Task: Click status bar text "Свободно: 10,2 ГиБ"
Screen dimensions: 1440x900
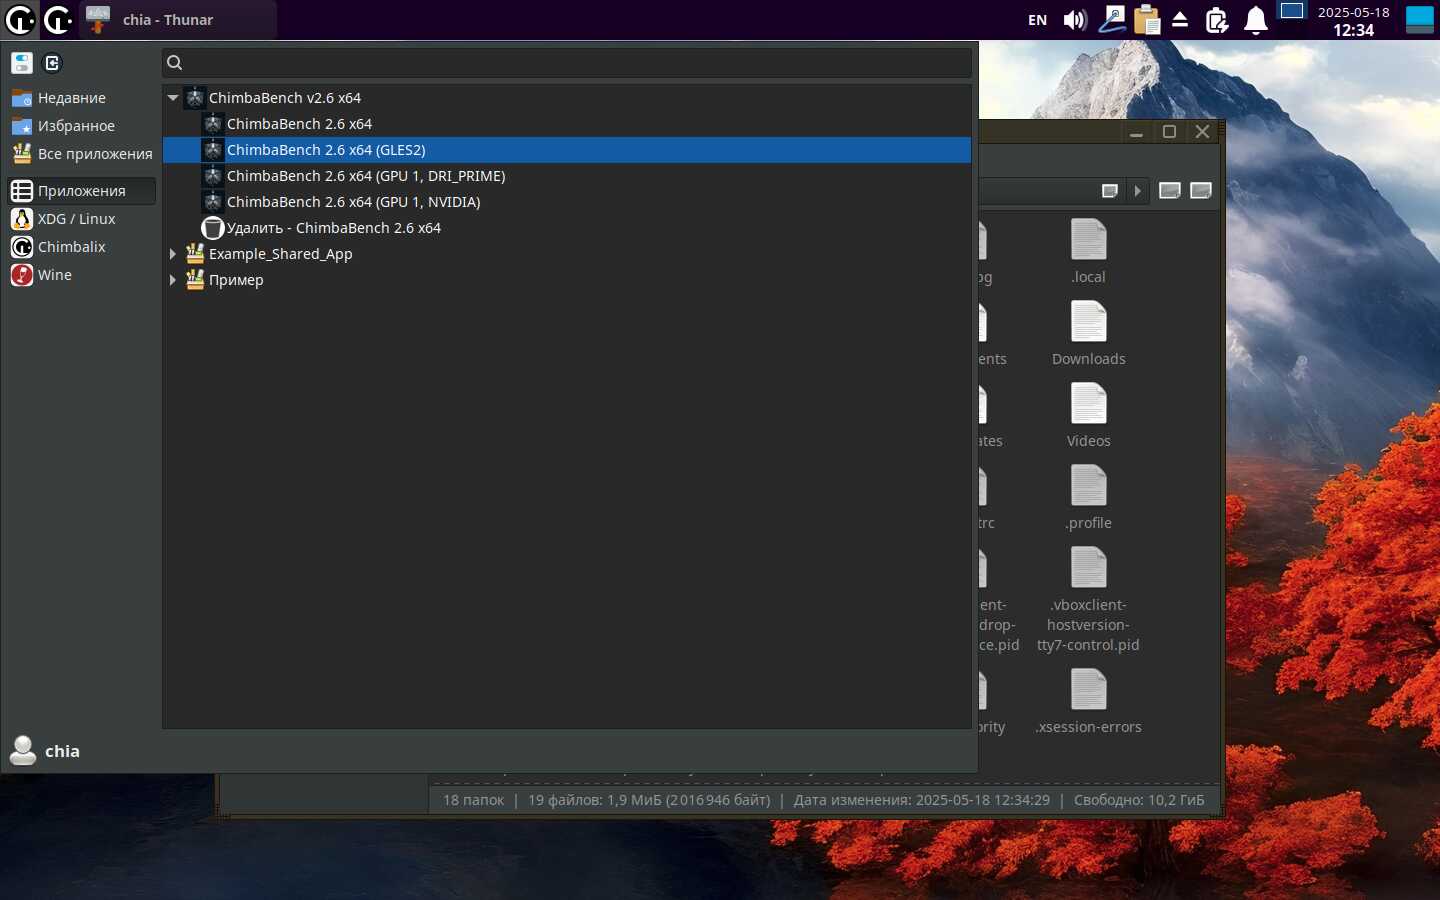Action: [x=1139, y=800]
